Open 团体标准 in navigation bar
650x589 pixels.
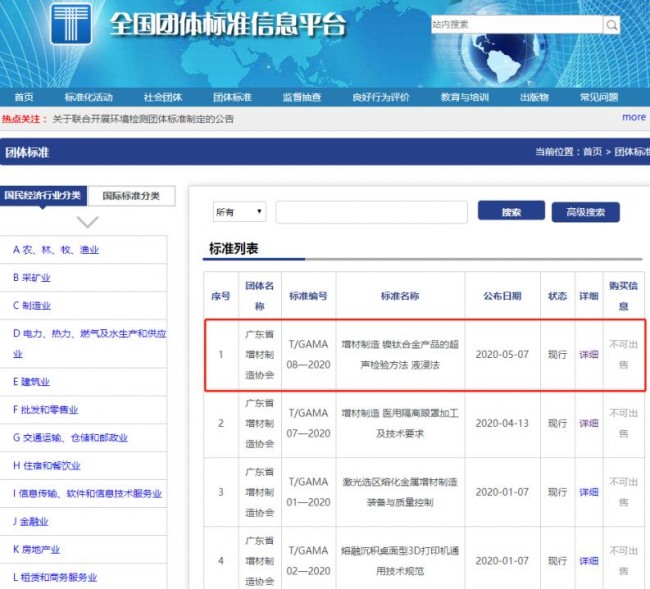[x=232, y=97]
